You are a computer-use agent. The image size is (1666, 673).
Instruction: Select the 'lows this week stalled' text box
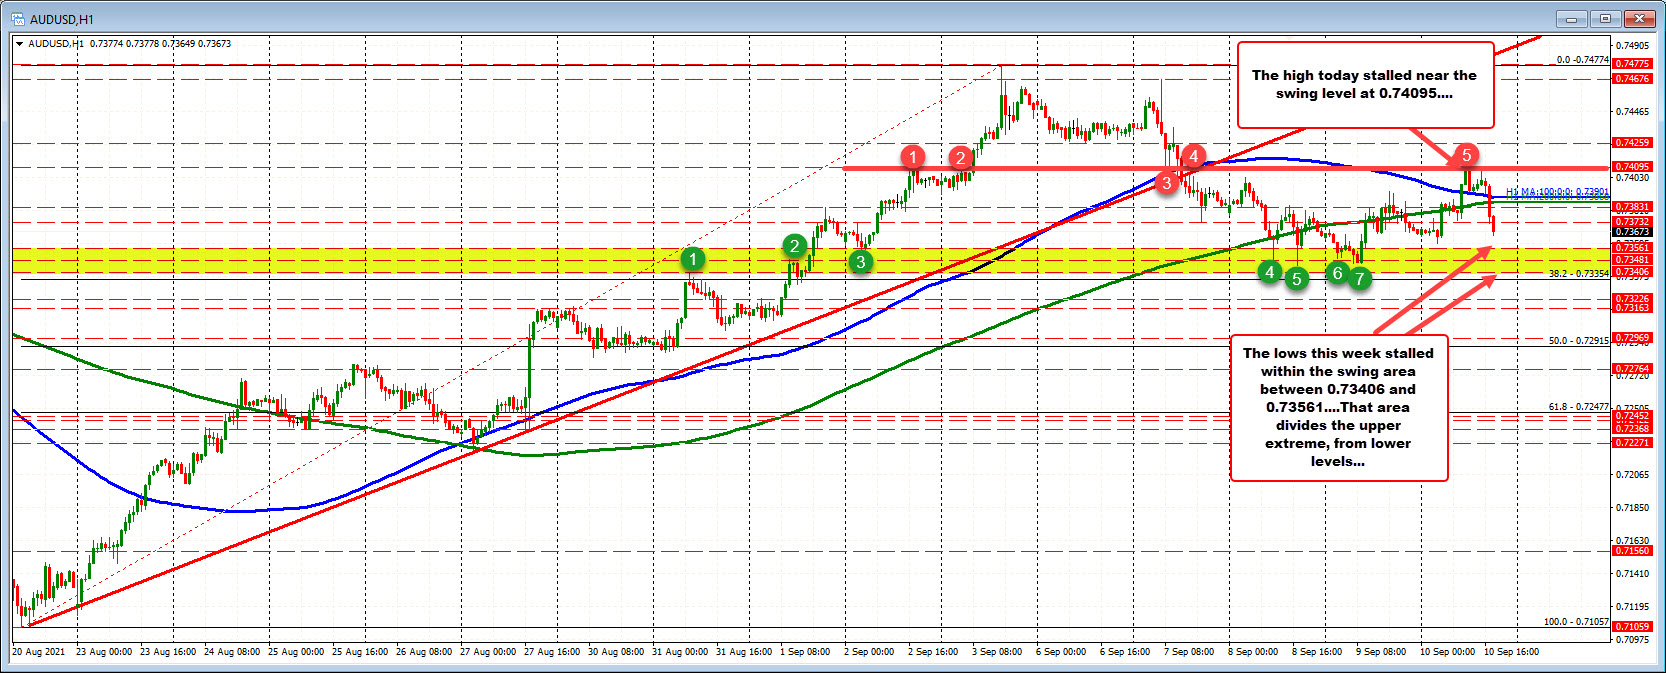1338,407
